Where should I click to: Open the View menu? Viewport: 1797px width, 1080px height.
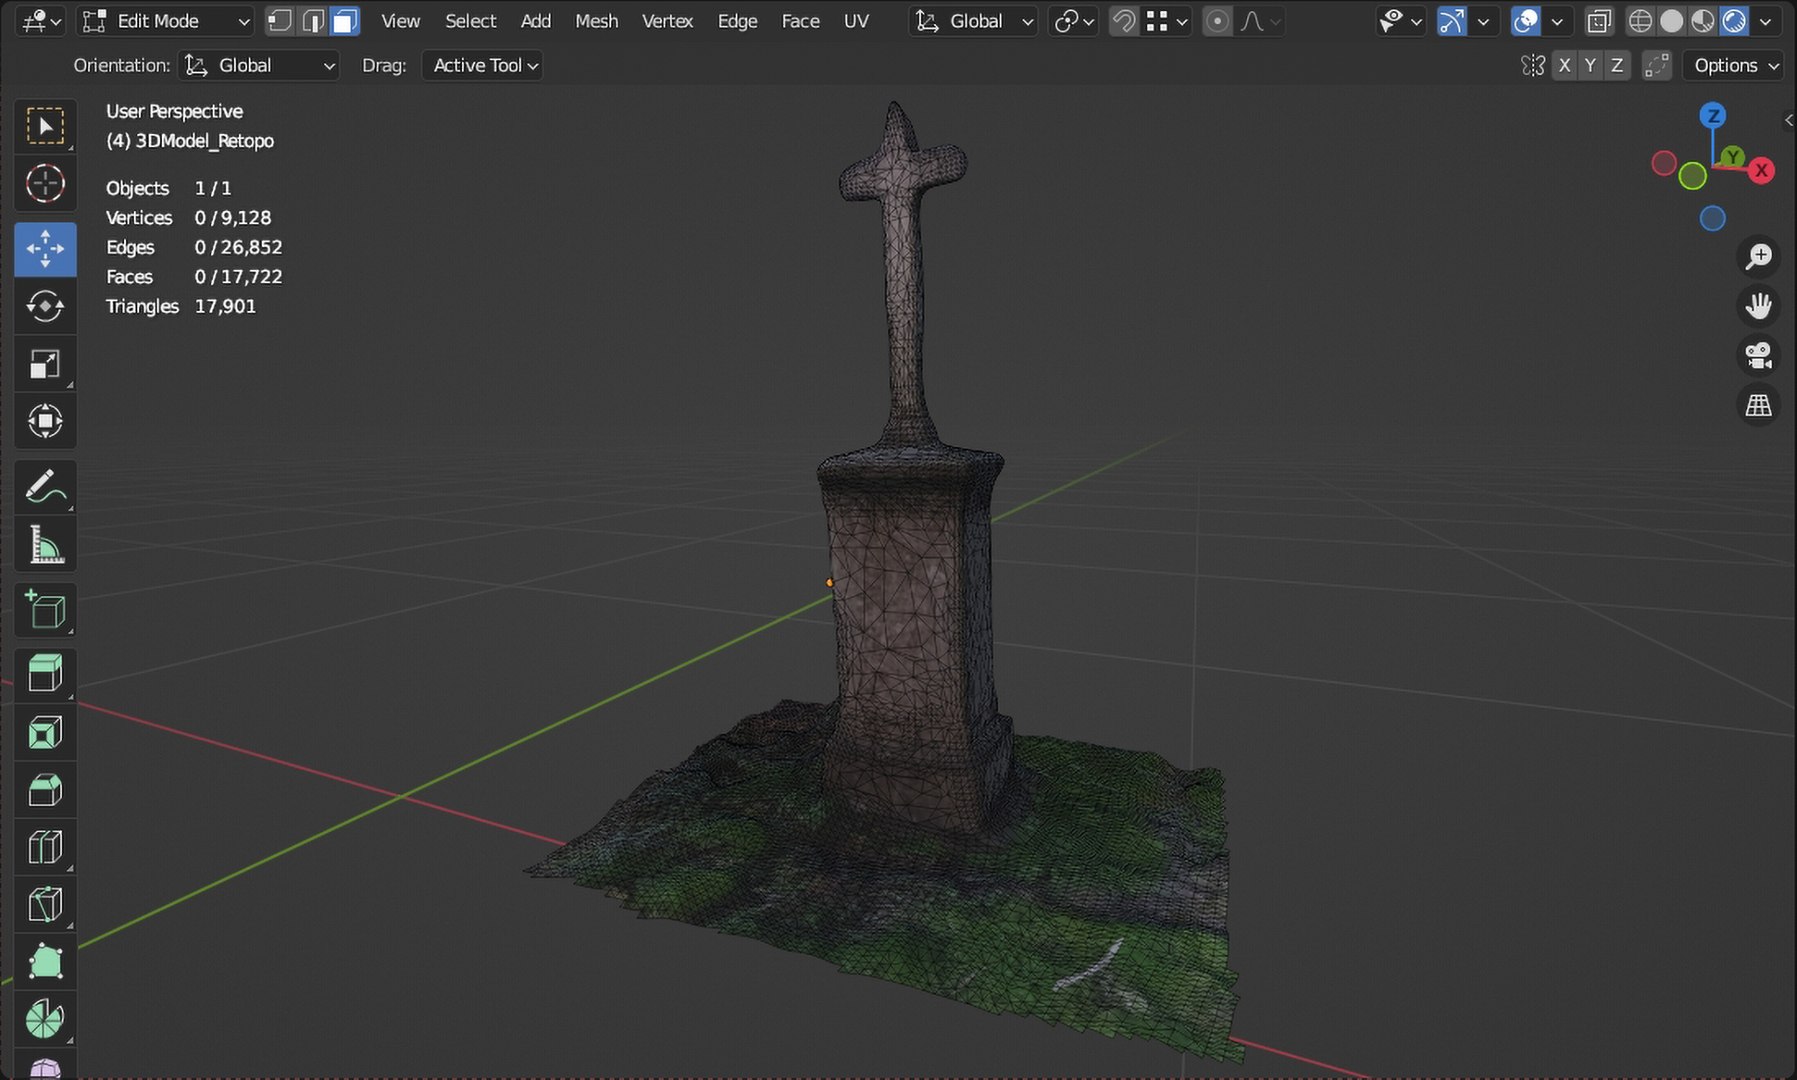click(x=400, y=21)
